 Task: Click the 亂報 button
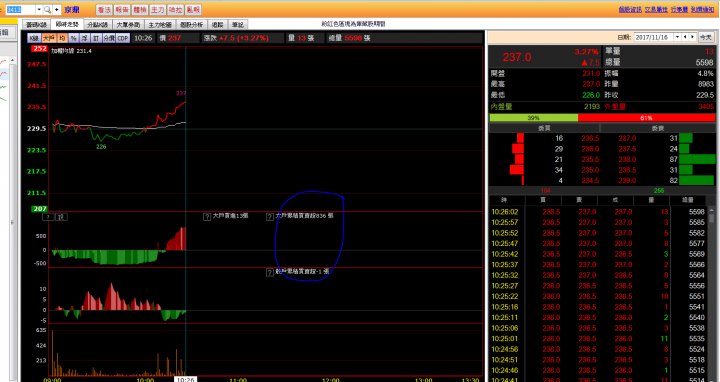pyautogui.click(x=193, y=10)
